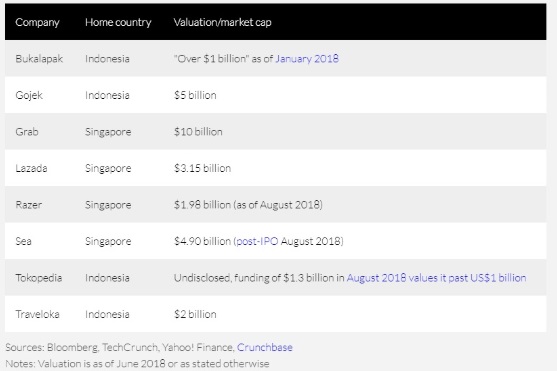
Task: Click the Sea company name
Action: click(x=23, y=241)
